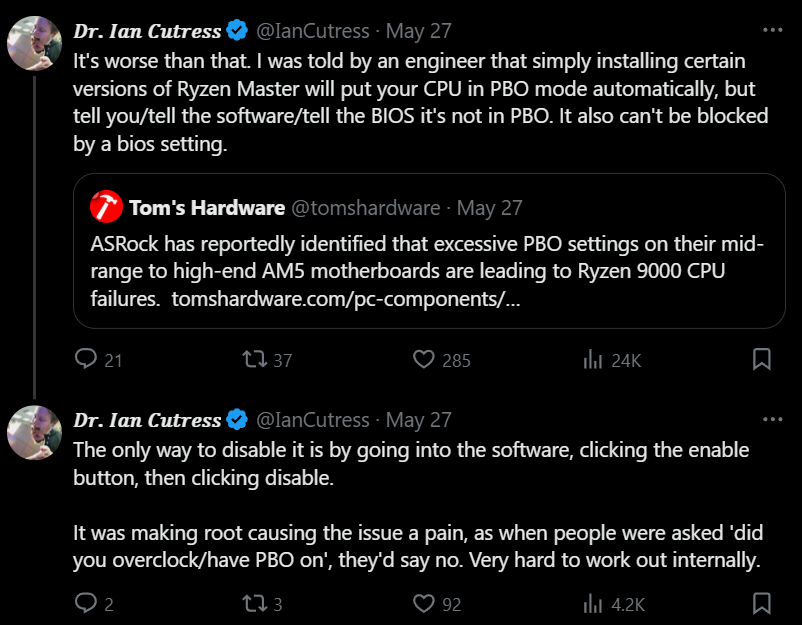Open Ian Cutress avatar on the first tweet
The image size is (802, 625).
tap(34, 43)
